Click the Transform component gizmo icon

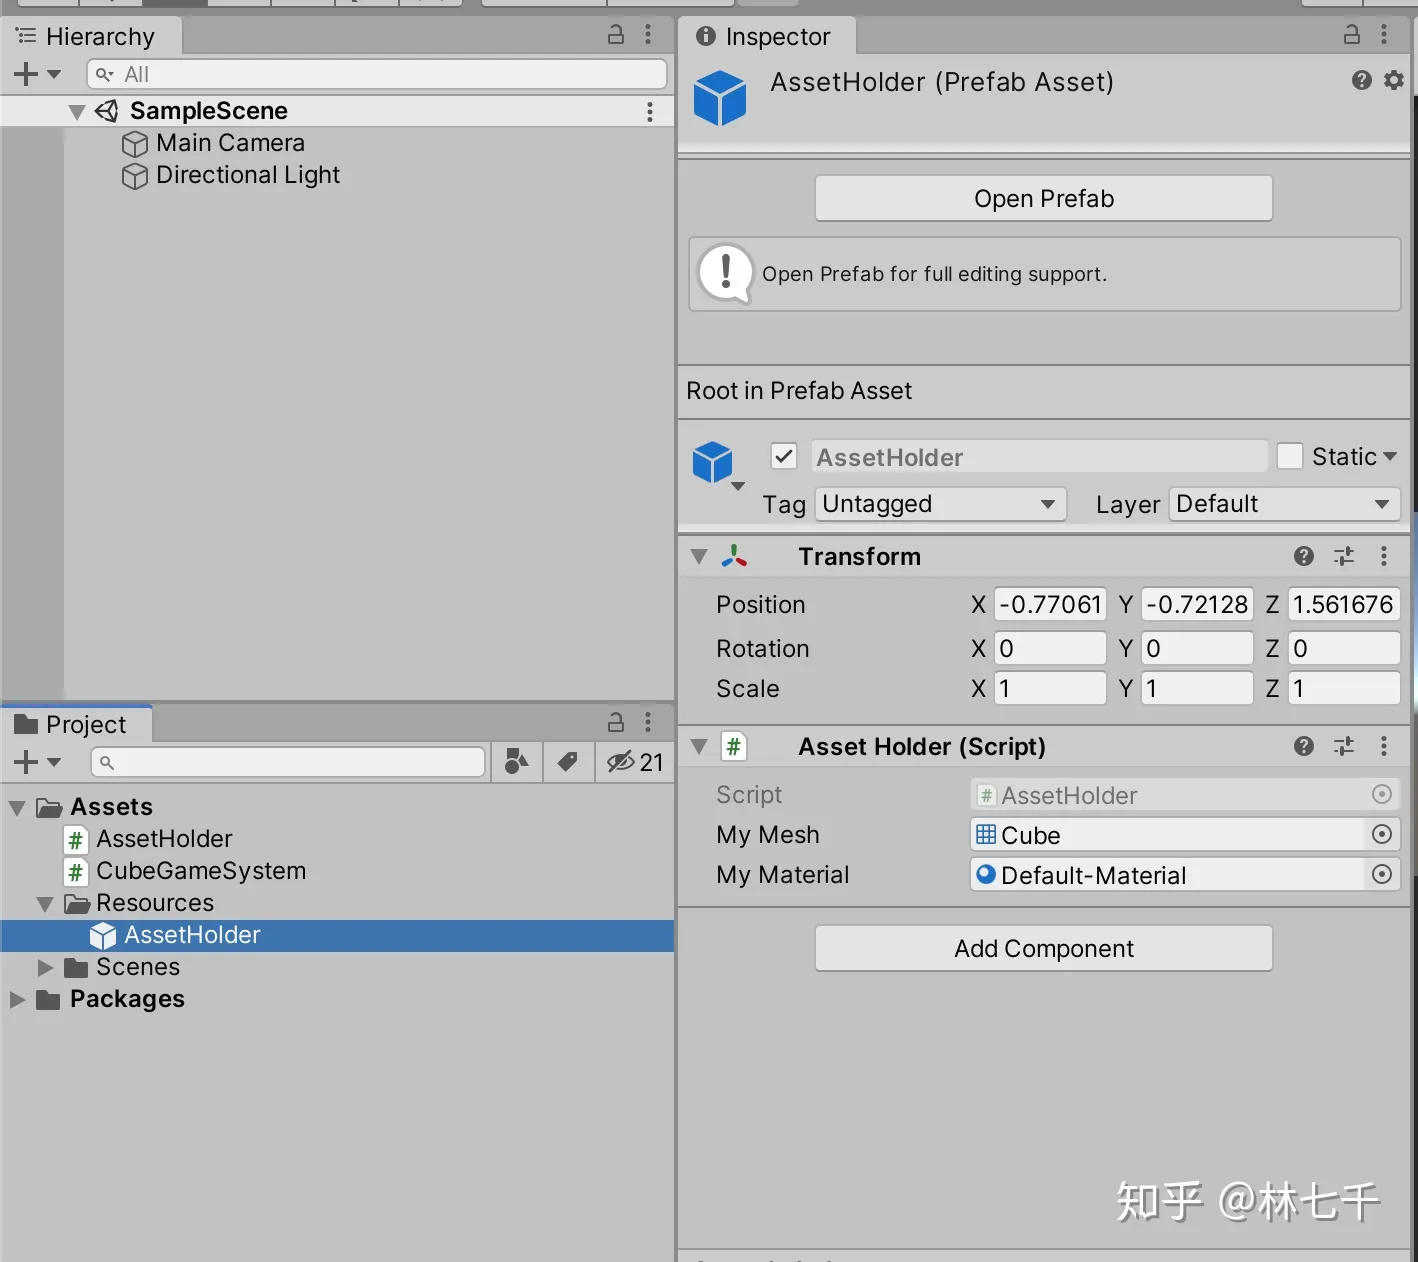tap(735, 556)
